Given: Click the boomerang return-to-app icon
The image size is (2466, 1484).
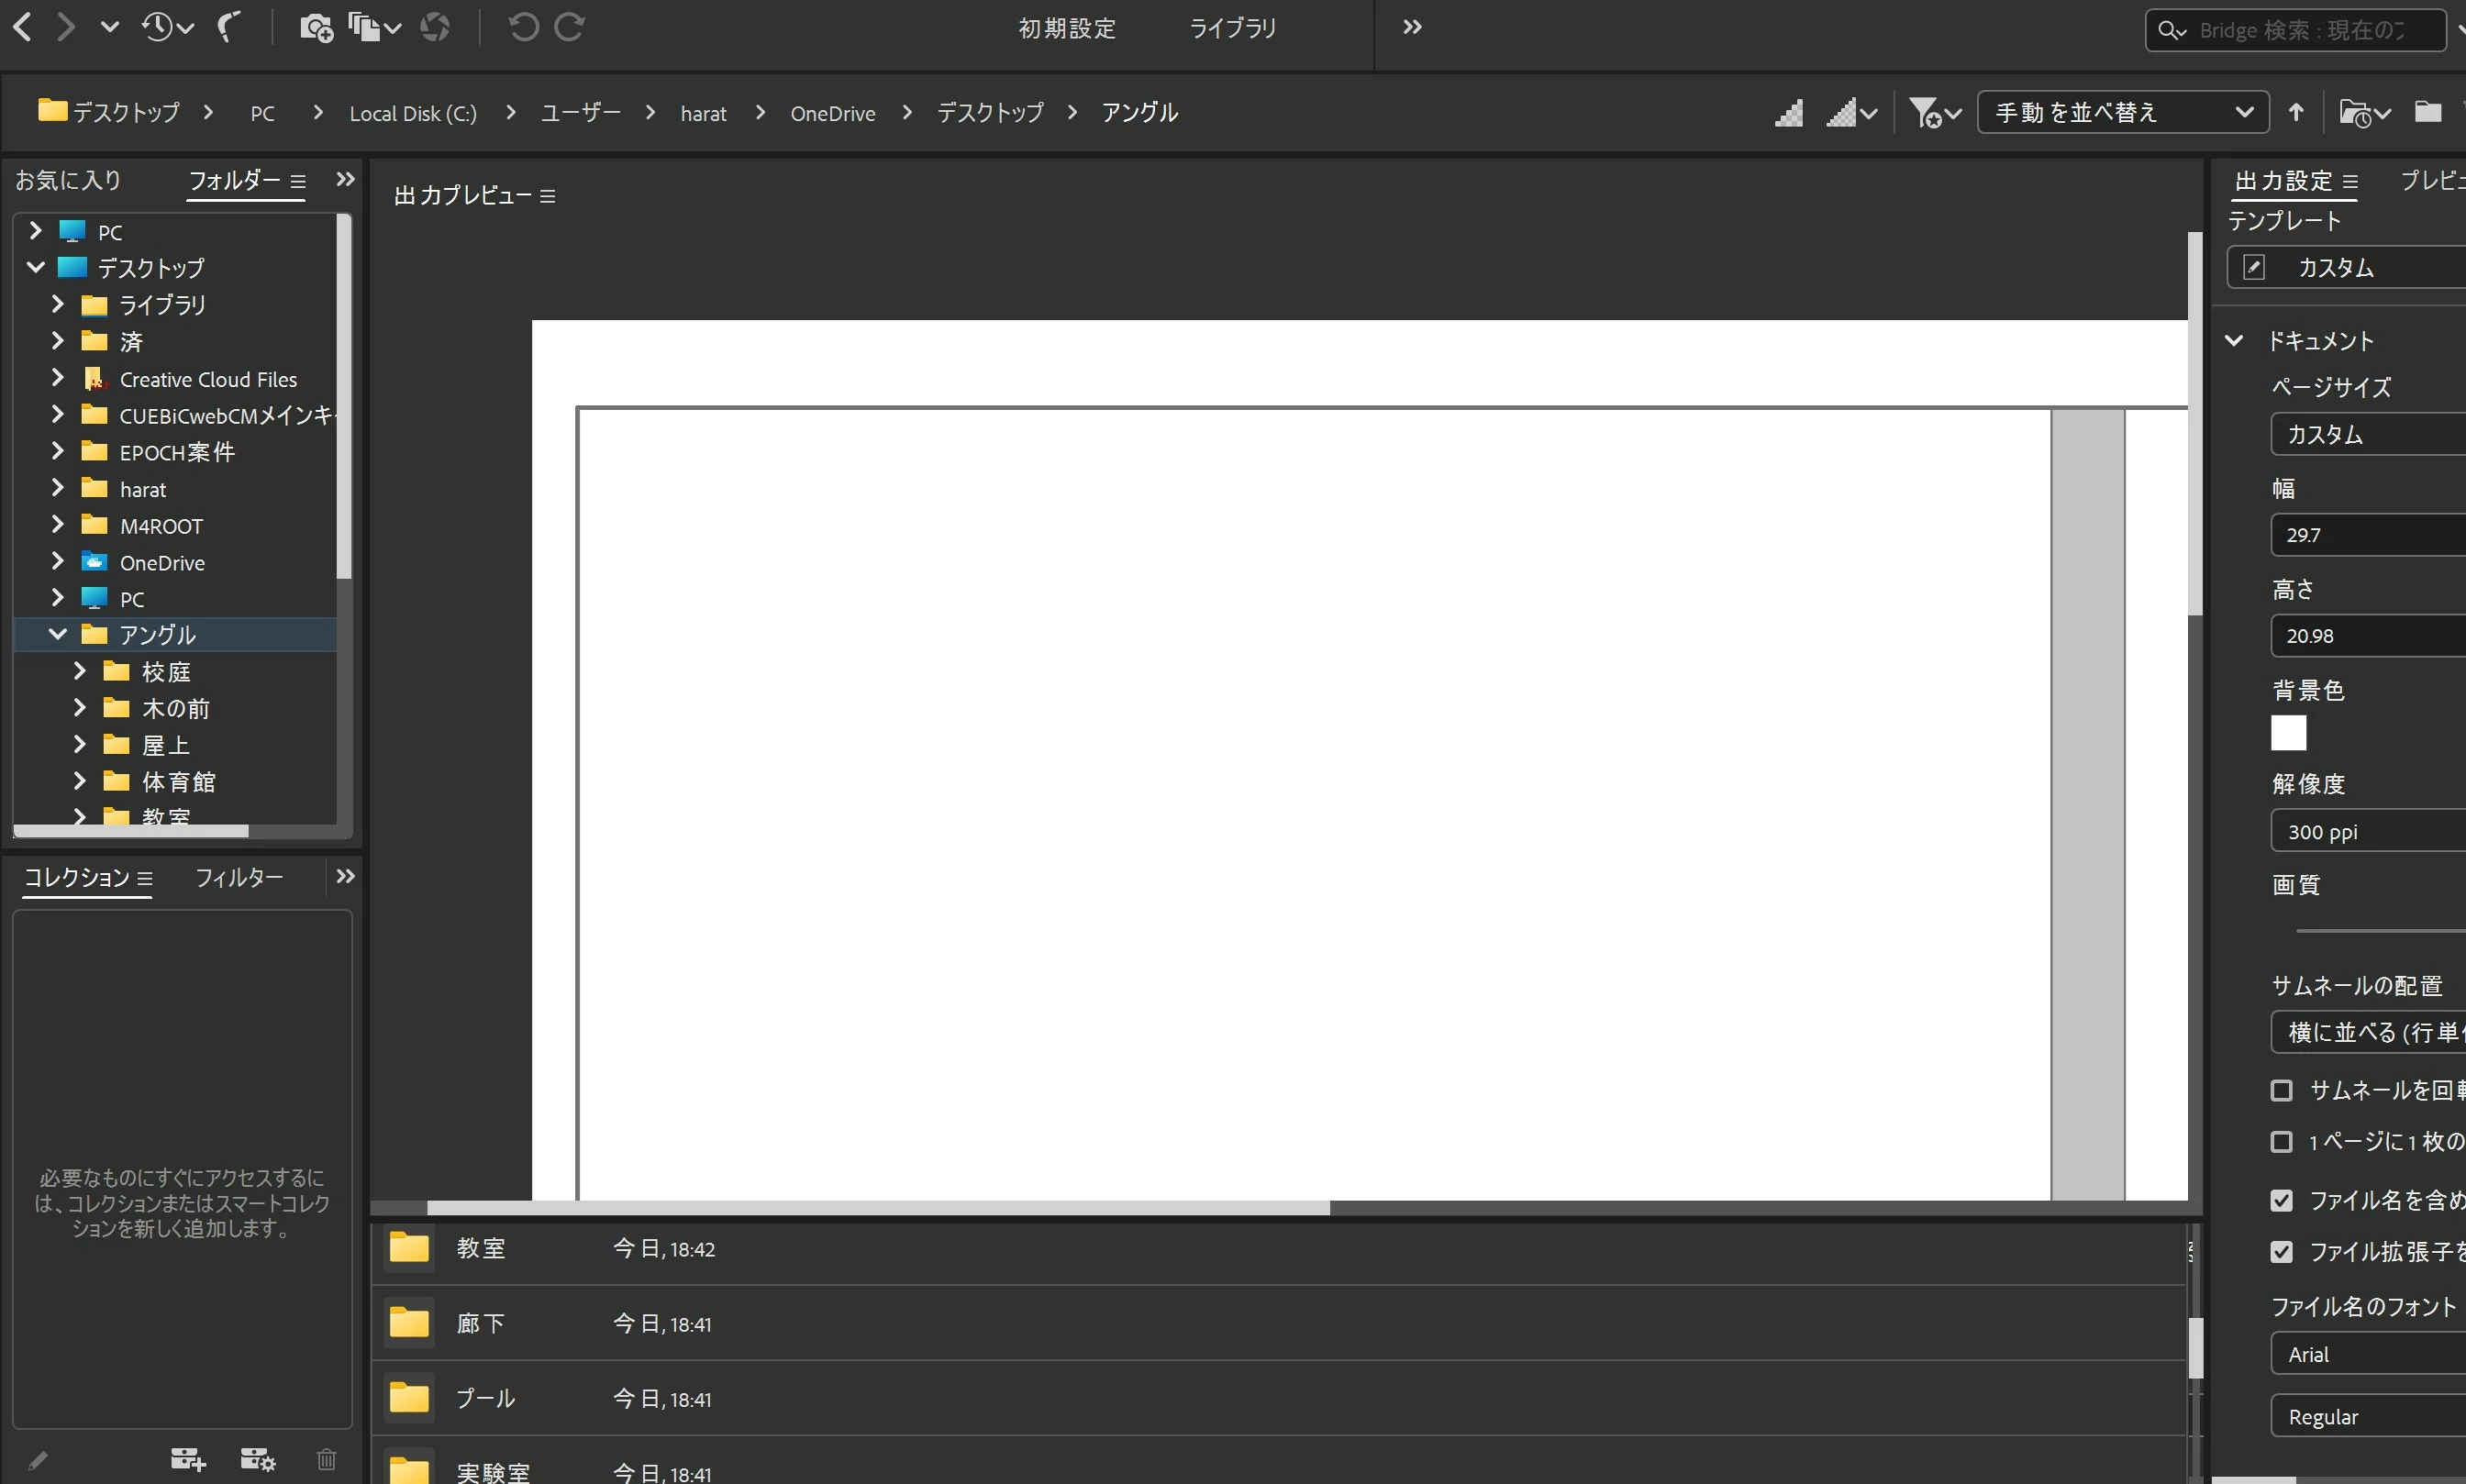Looking at the screenshot, I should pyautogui.click(x=229, y=27).
